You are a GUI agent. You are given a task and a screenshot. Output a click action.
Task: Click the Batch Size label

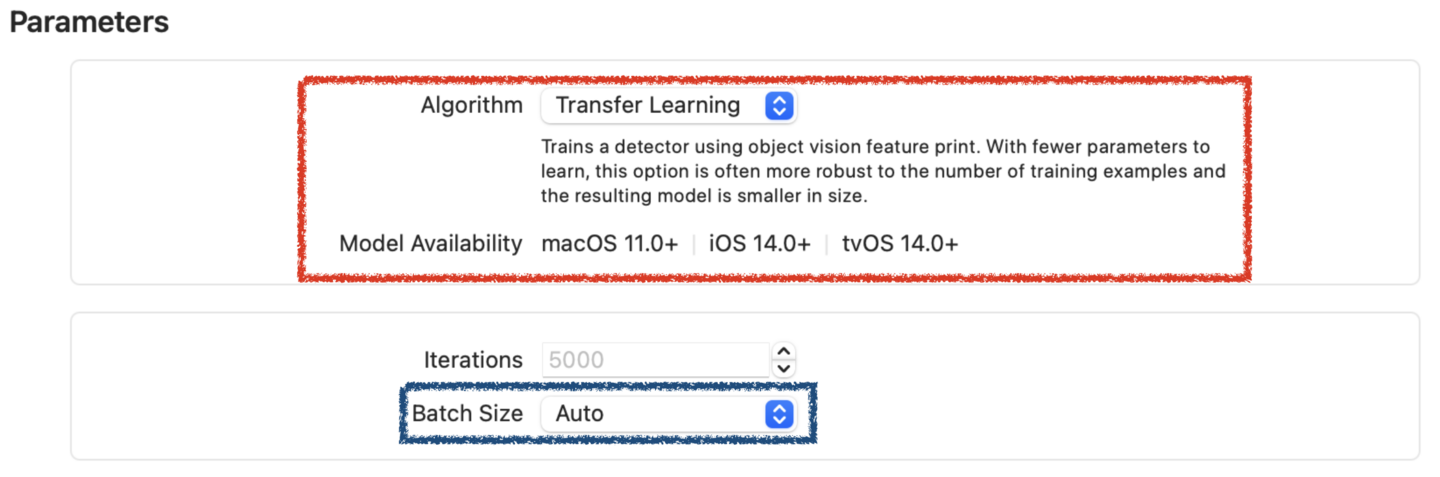[467, 413]
